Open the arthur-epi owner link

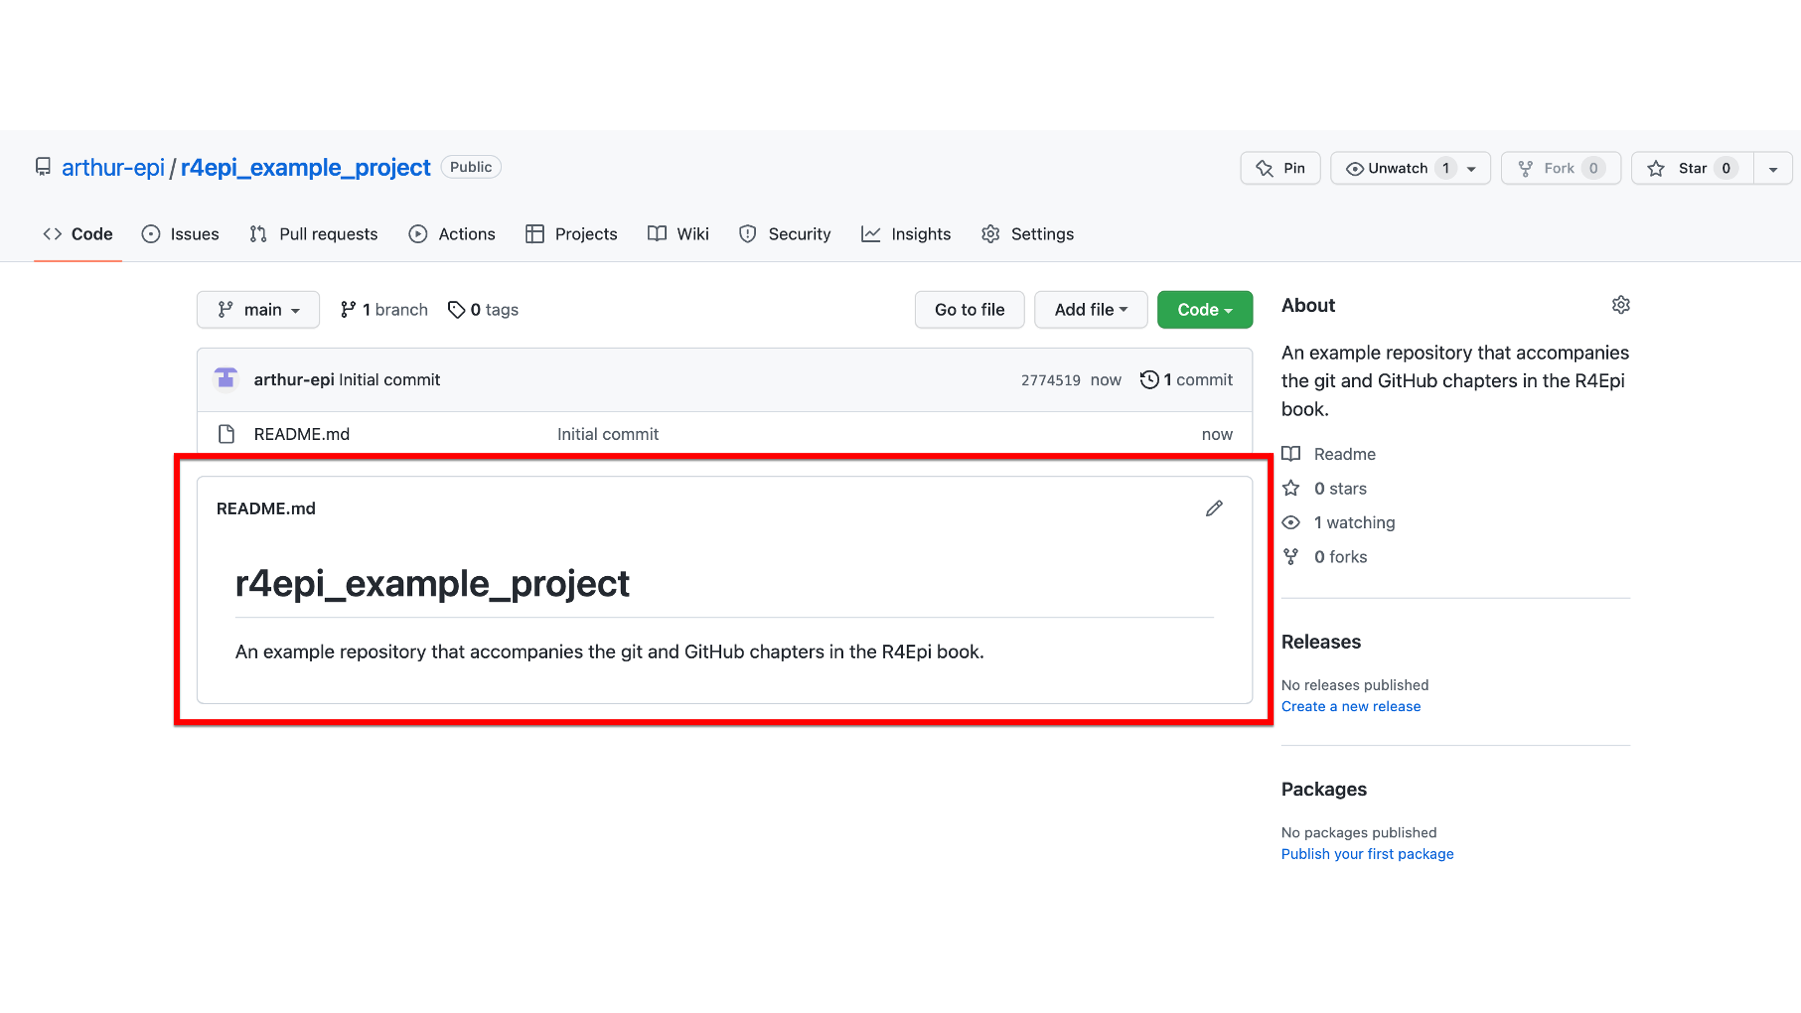tap(113, 167)
